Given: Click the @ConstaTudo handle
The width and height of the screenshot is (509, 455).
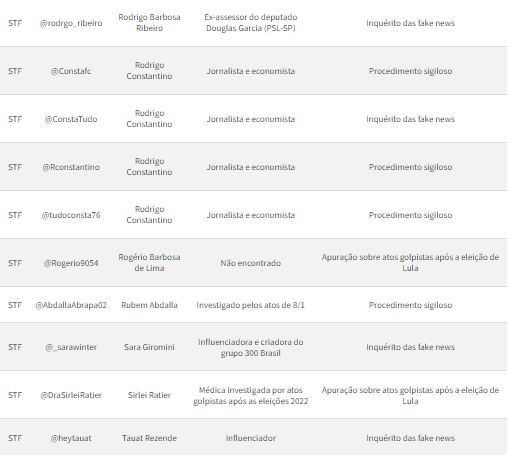Looking at the screenshot, I should pyautogui.click(x=71, y=119).
